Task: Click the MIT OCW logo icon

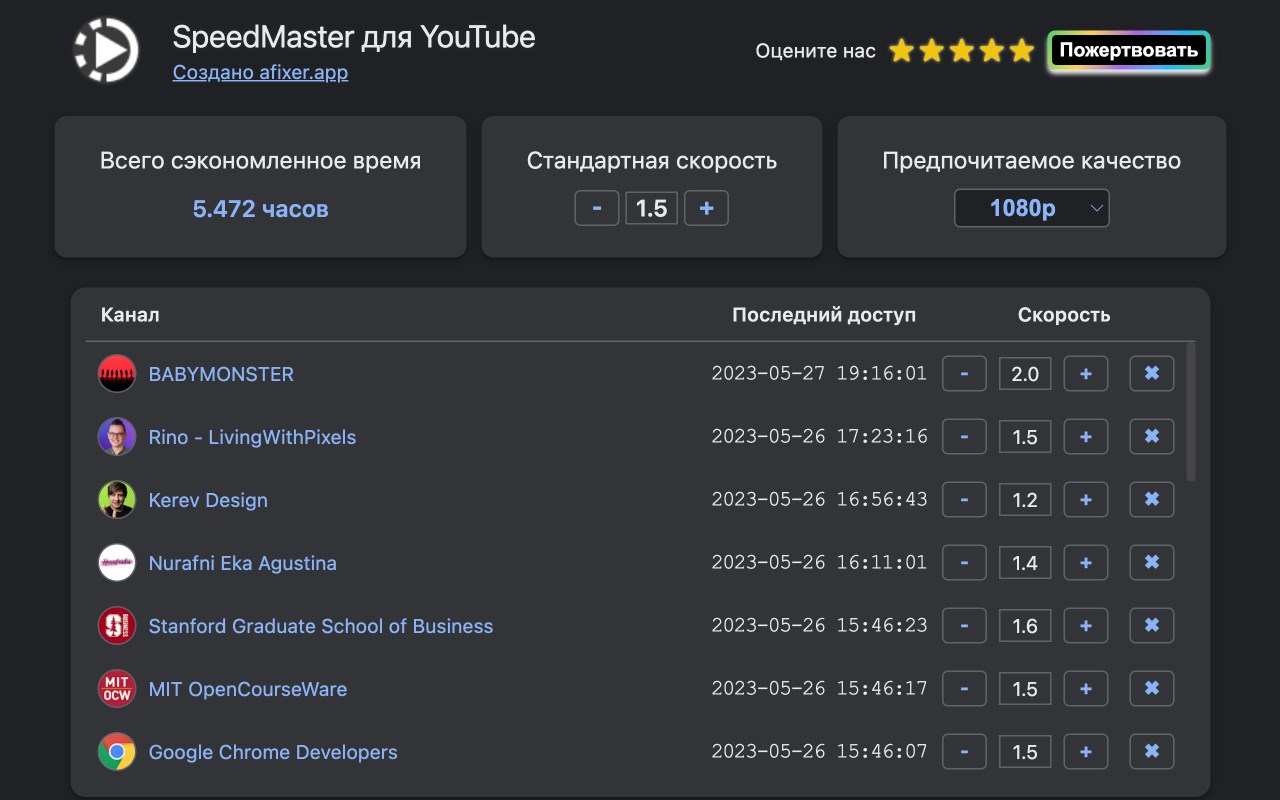Action: [x=117, y=689]
